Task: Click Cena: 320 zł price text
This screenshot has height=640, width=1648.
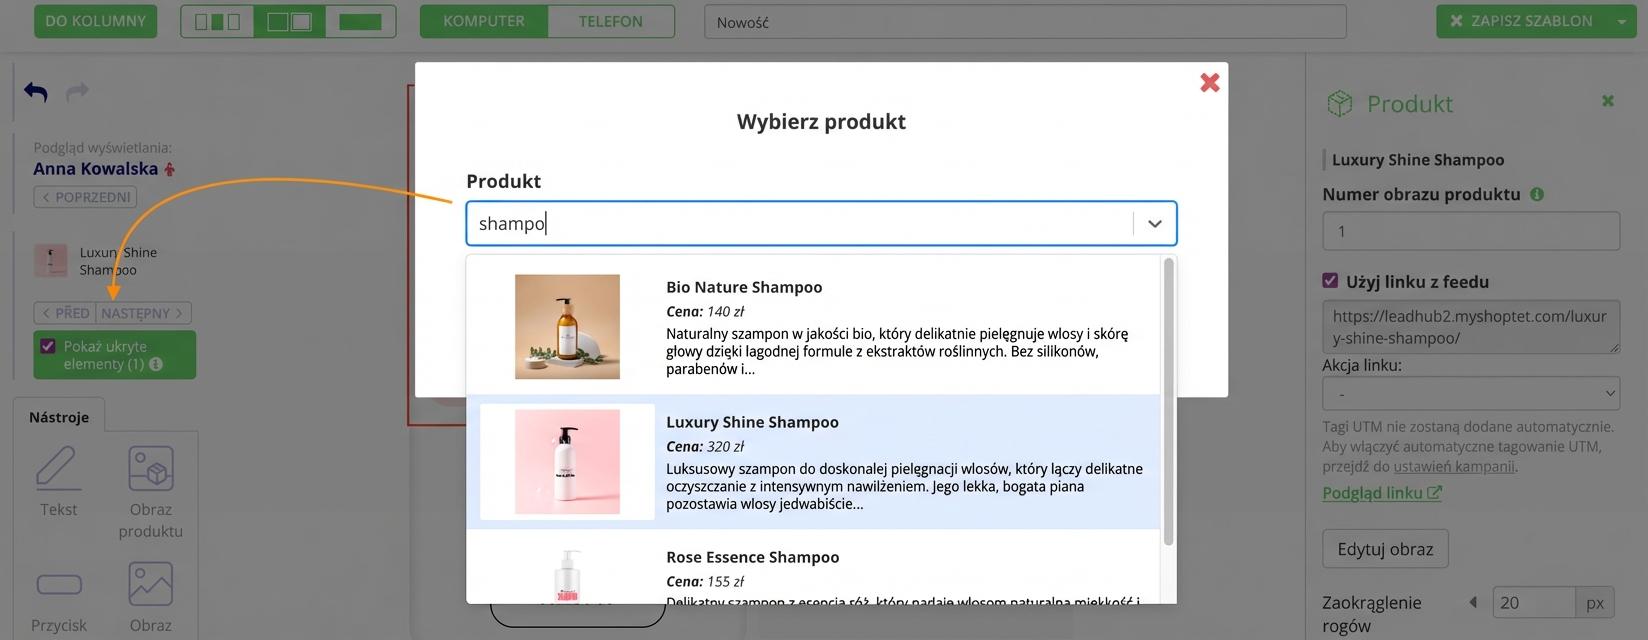Action: 705,446
